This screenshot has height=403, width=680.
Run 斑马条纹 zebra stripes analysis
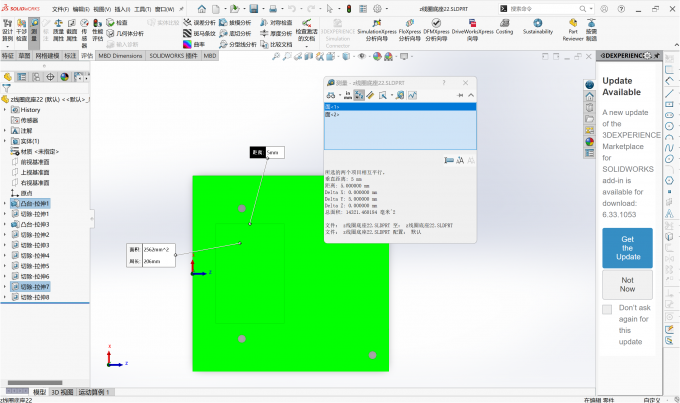point(199,33)
